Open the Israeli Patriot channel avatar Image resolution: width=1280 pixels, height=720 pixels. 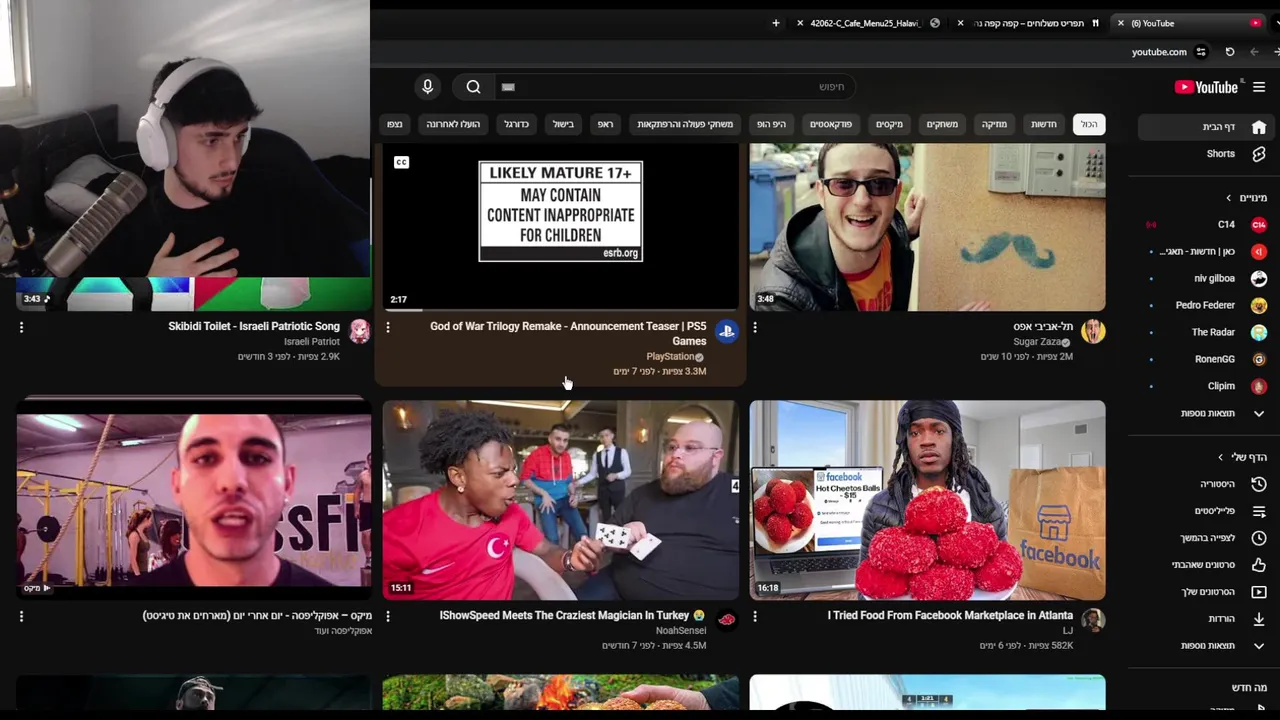pyautogui.click(x=359, y=332)
